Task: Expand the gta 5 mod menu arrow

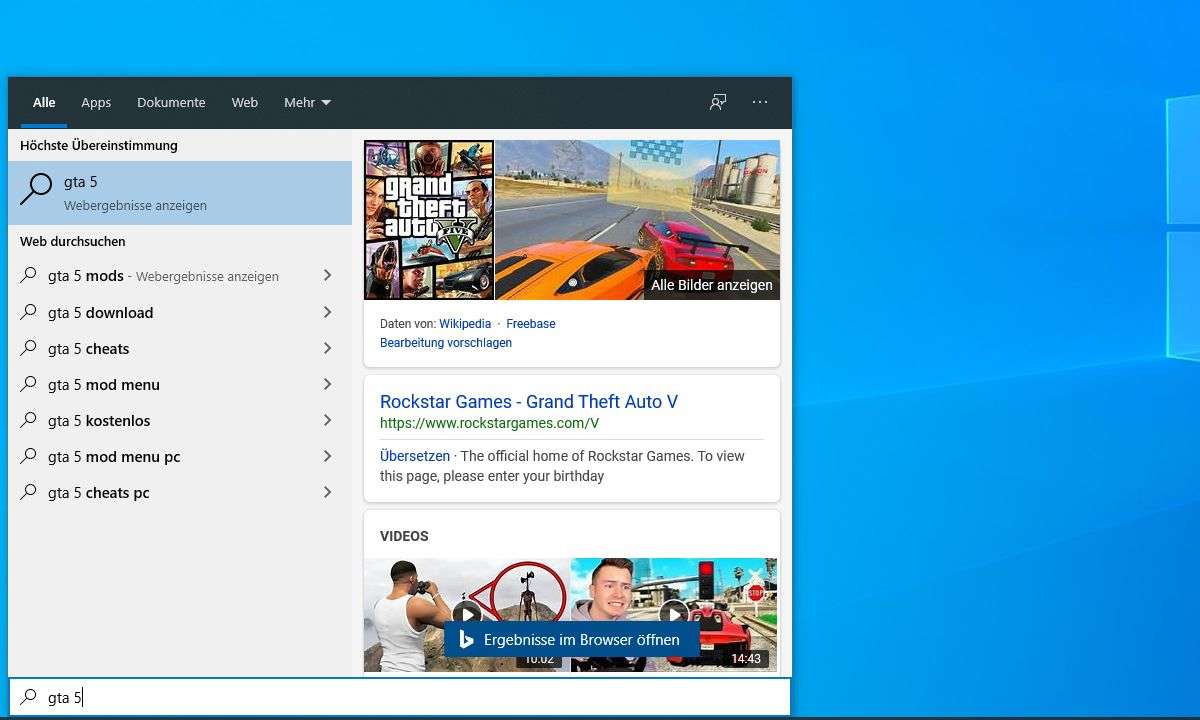Action: (x=327, y=384)
